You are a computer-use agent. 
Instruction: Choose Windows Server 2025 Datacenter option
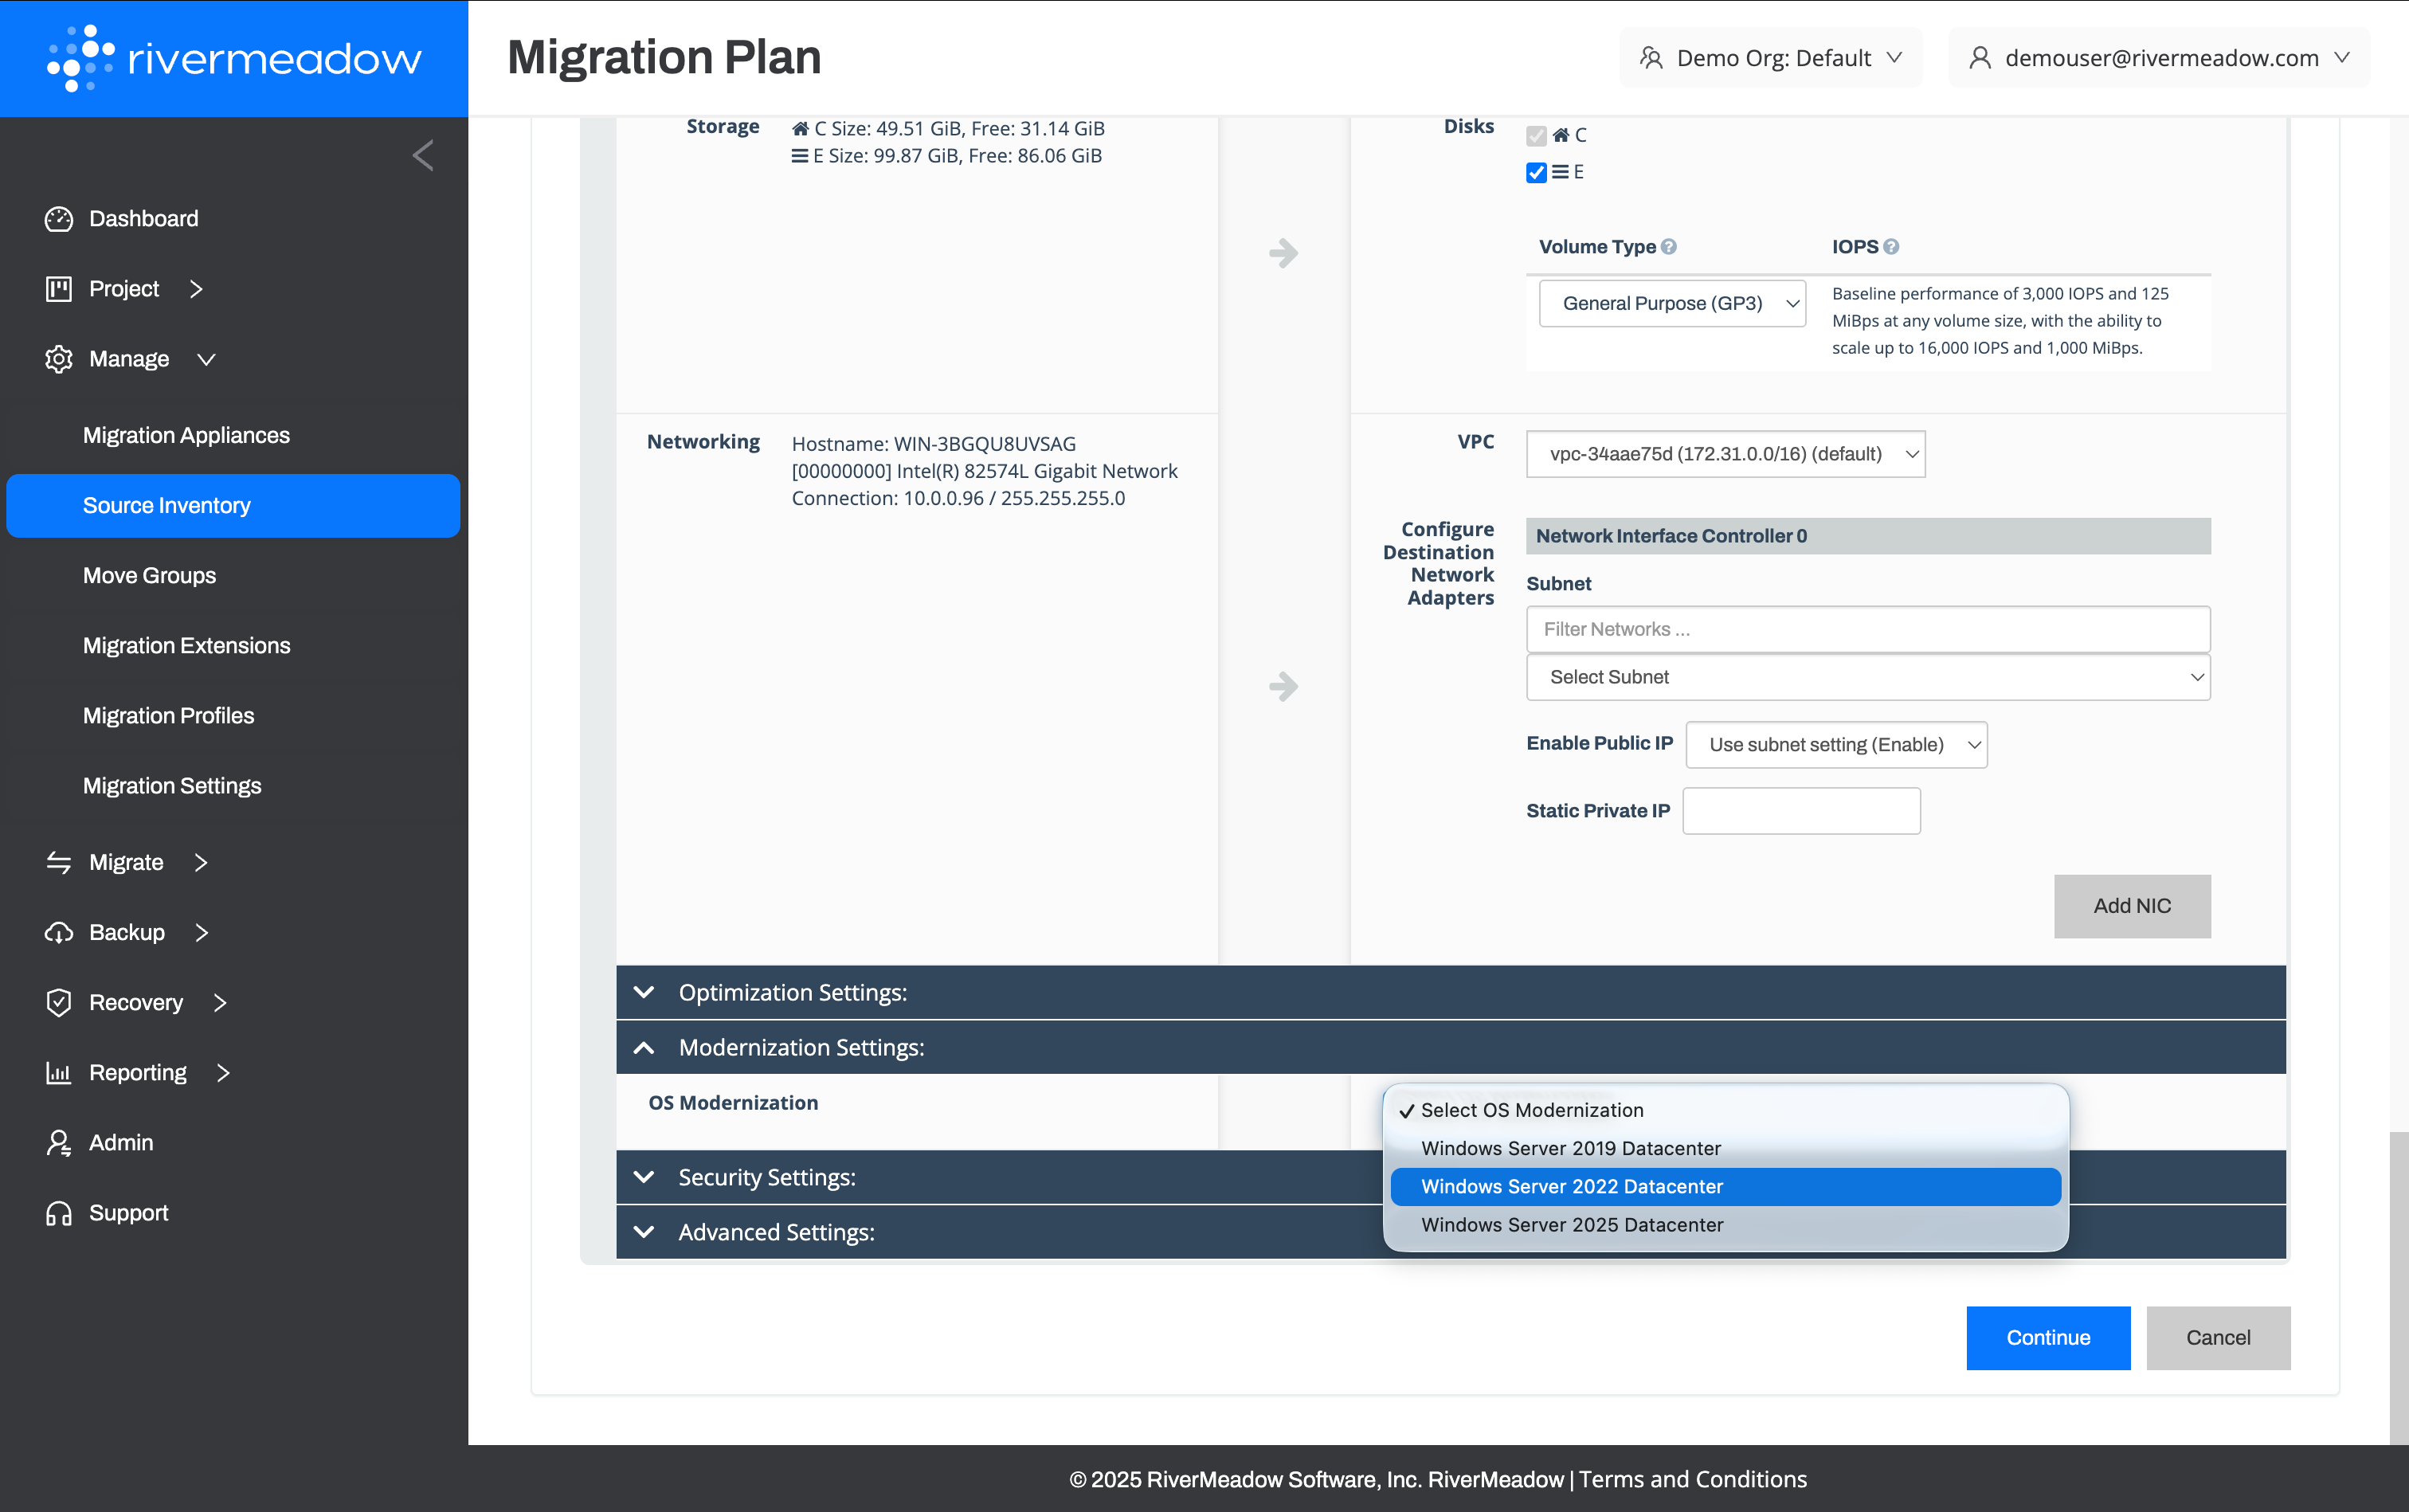coord(1572,1225)
